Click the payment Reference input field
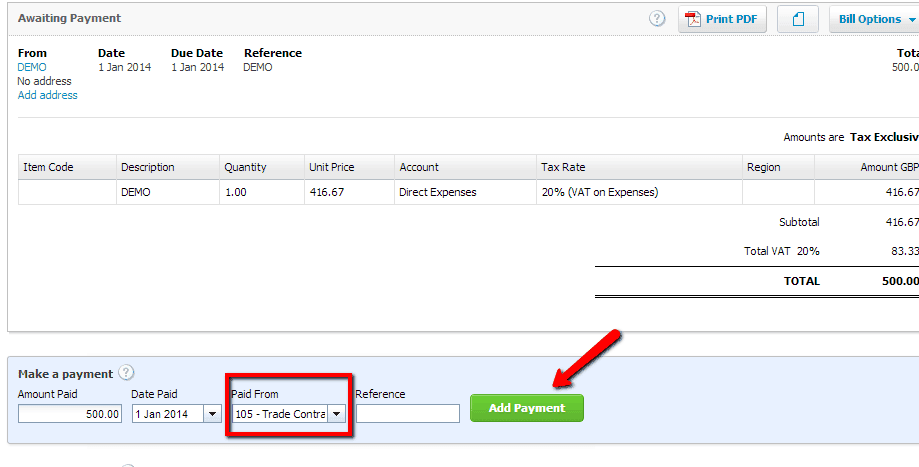The image size is (919, 467). coord(408,414)
